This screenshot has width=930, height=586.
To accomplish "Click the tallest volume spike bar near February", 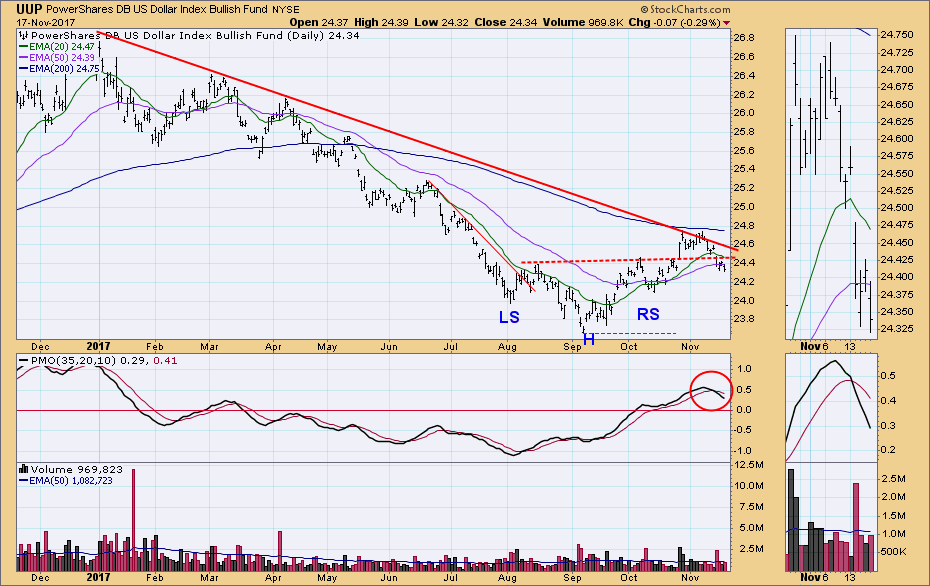I will [133, 520].
